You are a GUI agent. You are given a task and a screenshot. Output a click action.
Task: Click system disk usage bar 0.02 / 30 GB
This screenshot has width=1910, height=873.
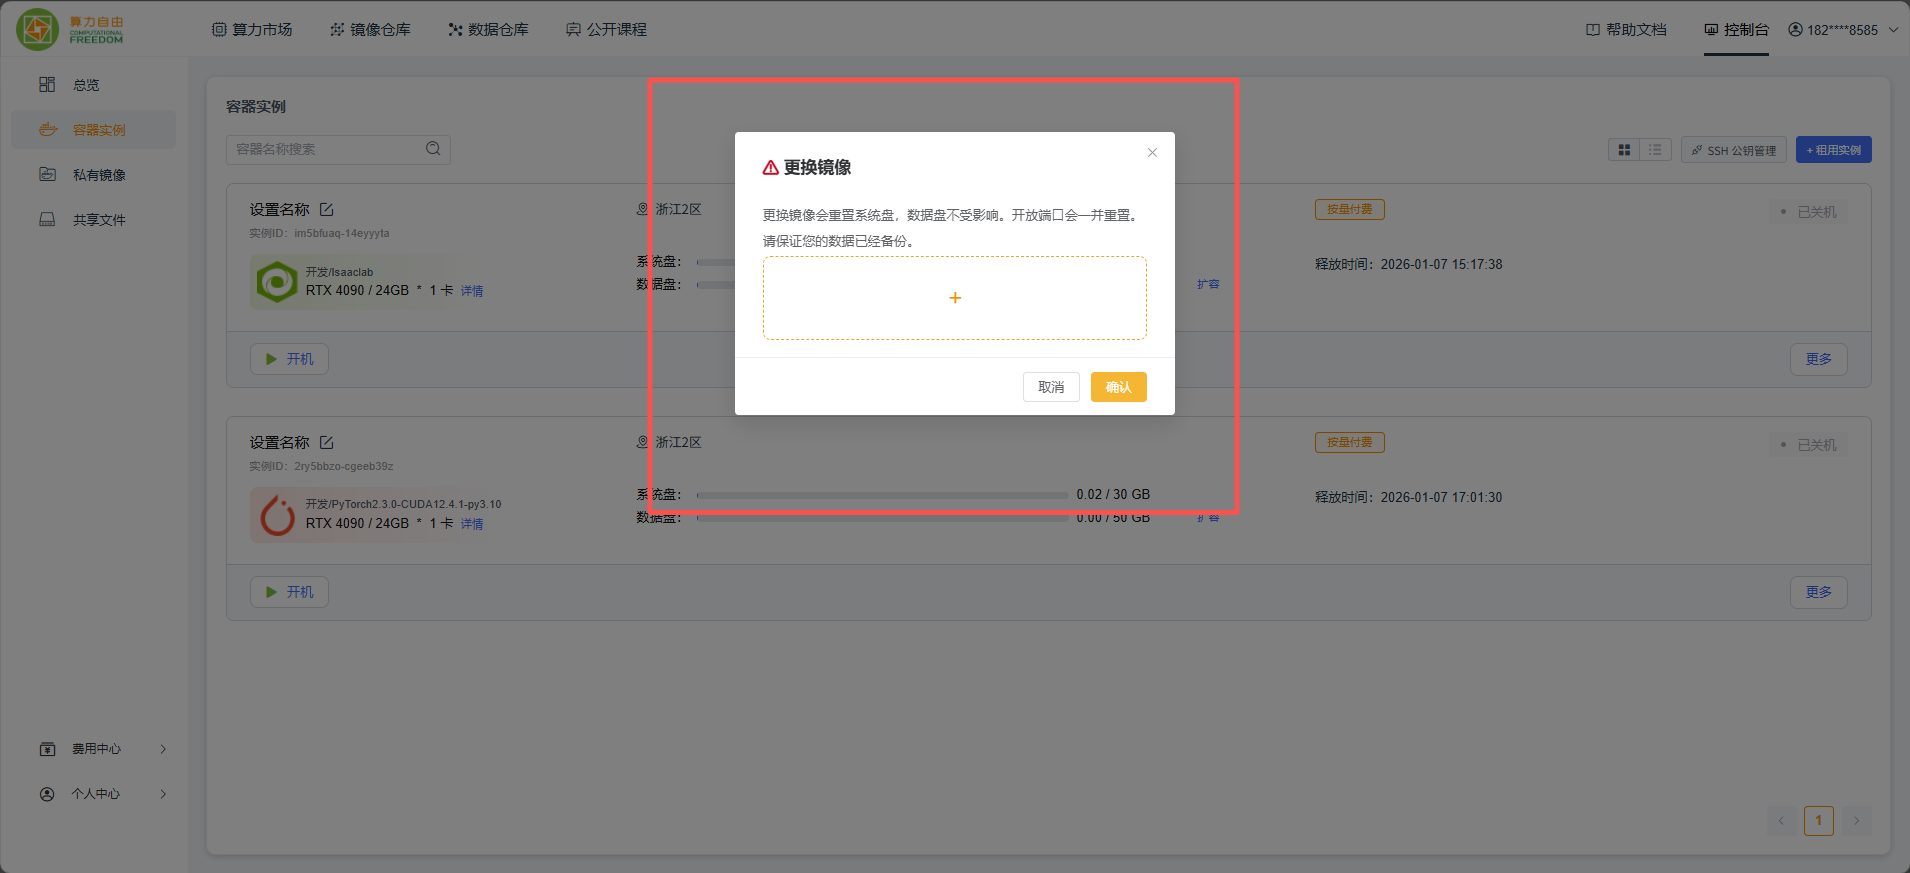click(x=882, y=495)
